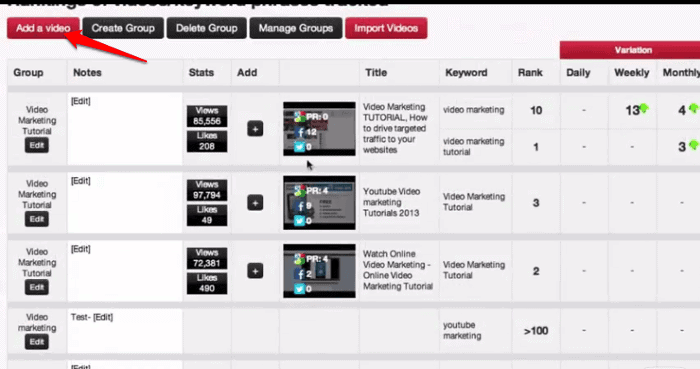The width and height of the screenshot is (700, 369).
Task: Click the Title column header
Action: pos(376,73)
